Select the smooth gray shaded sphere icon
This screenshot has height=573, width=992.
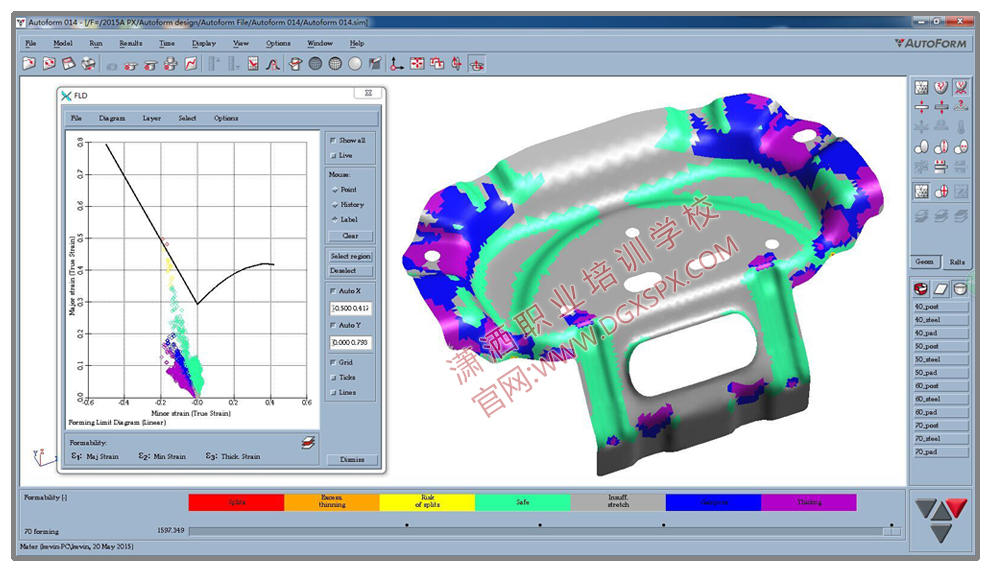[356, 63]
